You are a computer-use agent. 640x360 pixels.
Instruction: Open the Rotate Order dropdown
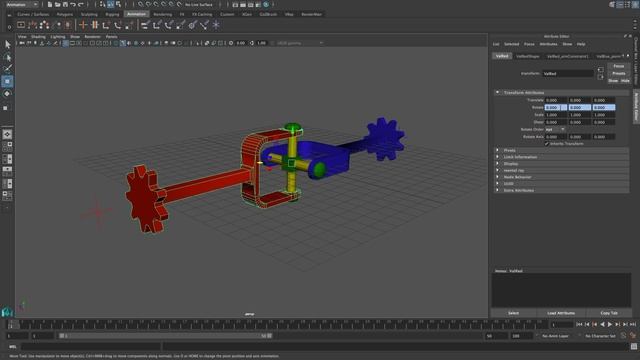(x=555, y=129)
